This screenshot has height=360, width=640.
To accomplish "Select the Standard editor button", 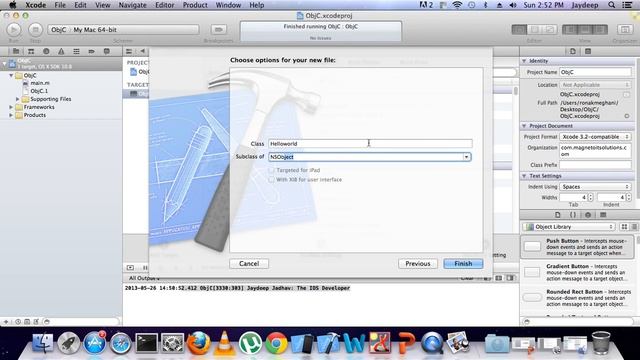I will pos(519,29).
